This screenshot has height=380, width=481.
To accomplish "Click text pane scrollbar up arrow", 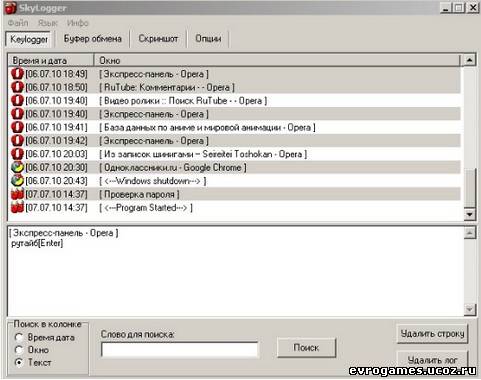I will (x=469, y=233).
